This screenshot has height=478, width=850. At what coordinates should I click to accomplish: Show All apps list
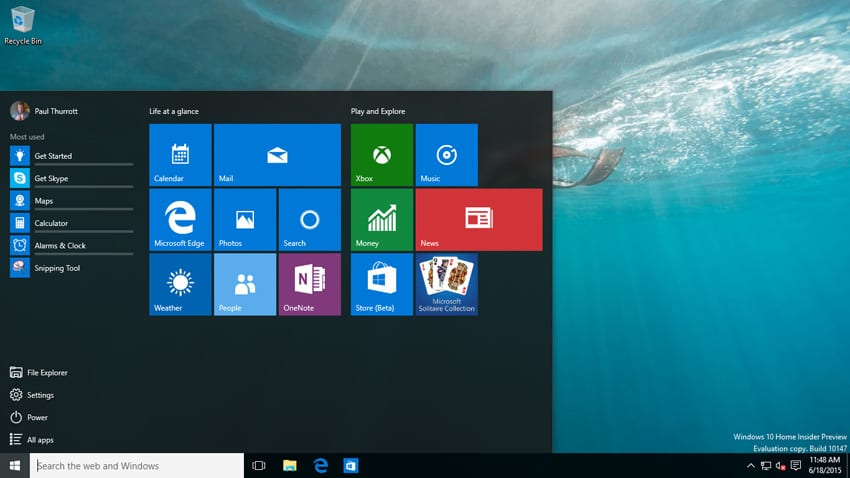(32, 440)
